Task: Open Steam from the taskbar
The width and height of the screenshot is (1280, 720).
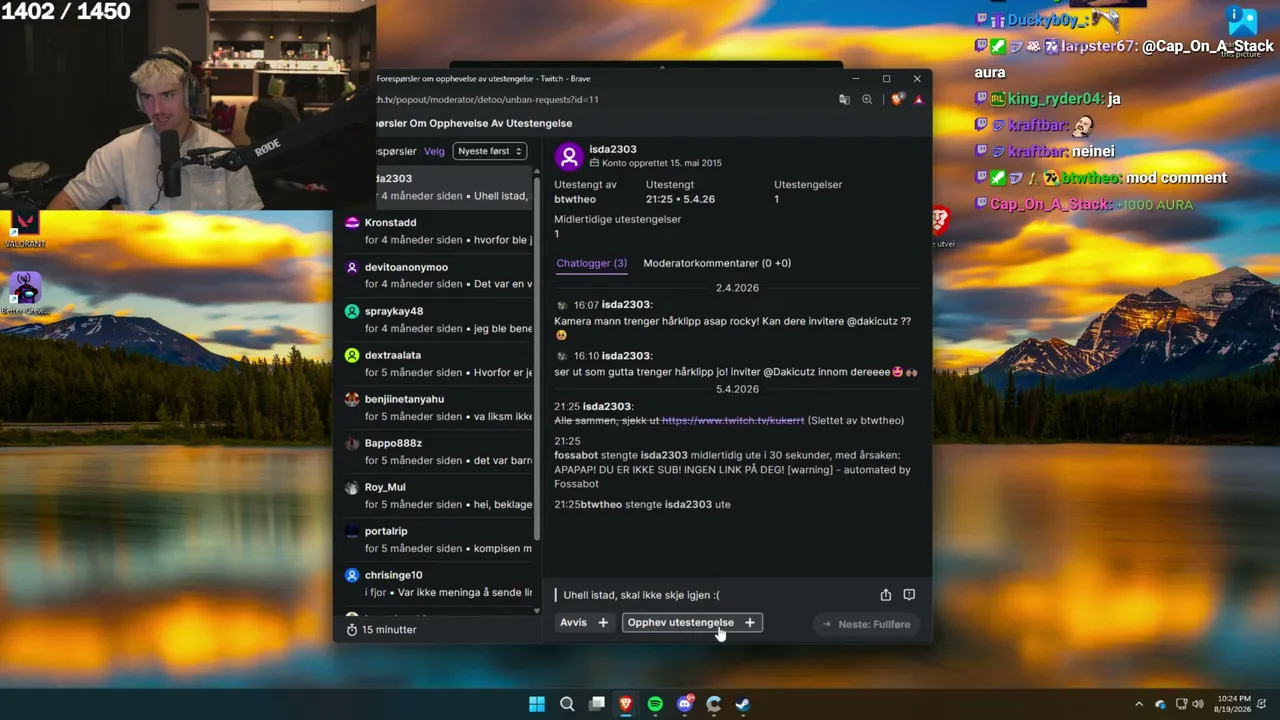Action: point(743,704)
